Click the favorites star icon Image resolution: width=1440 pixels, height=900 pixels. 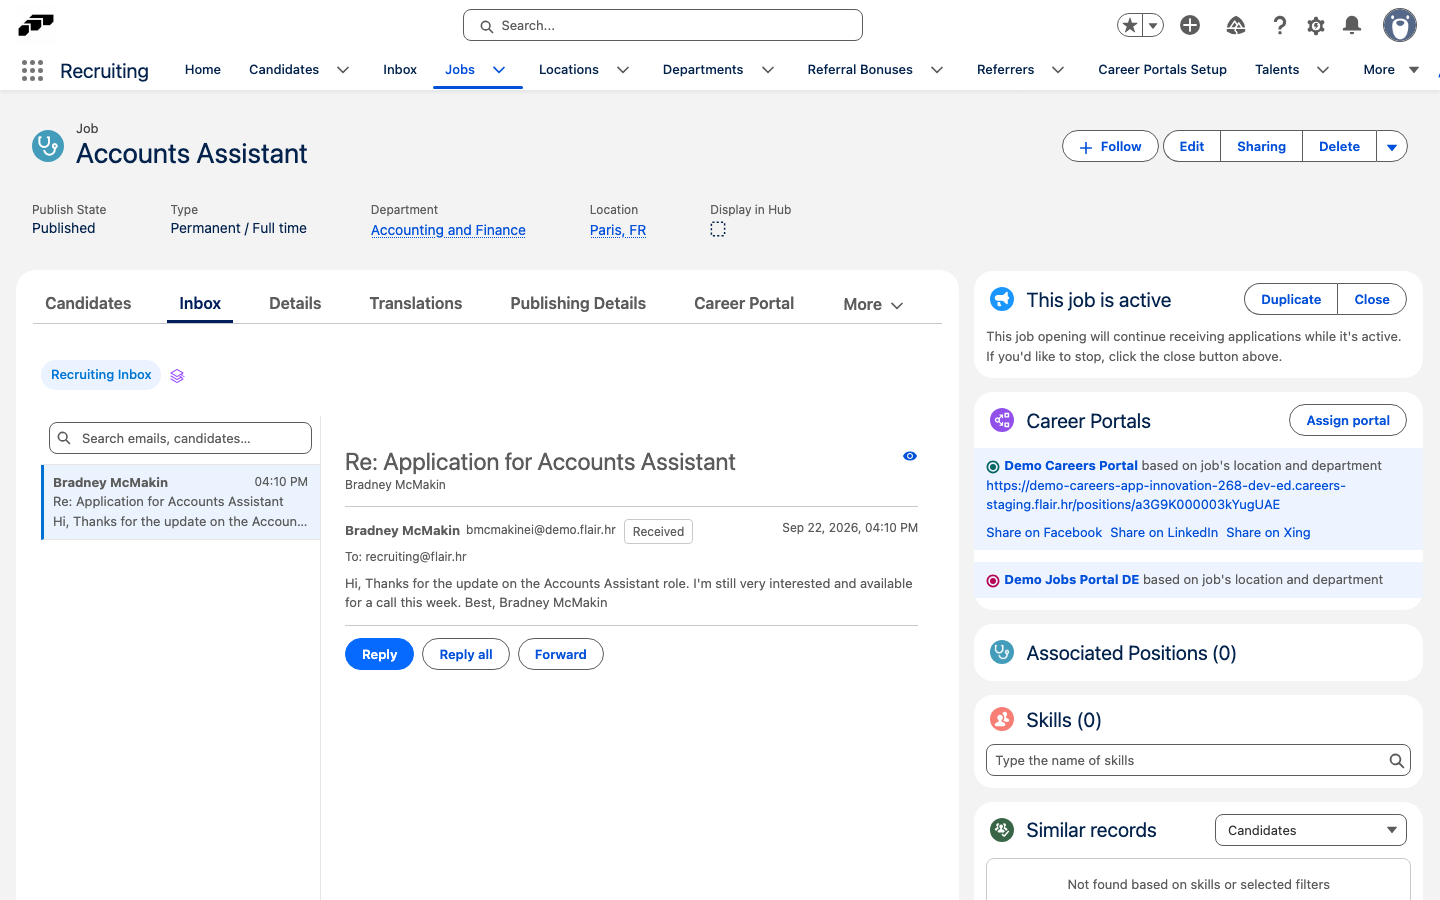pos(1130,25)
